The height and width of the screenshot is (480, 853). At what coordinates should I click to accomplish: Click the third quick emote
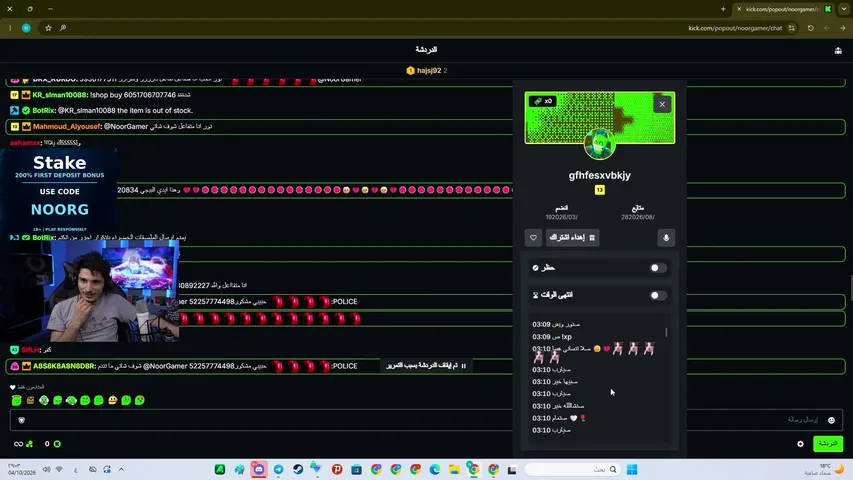[x=44, y=401]
